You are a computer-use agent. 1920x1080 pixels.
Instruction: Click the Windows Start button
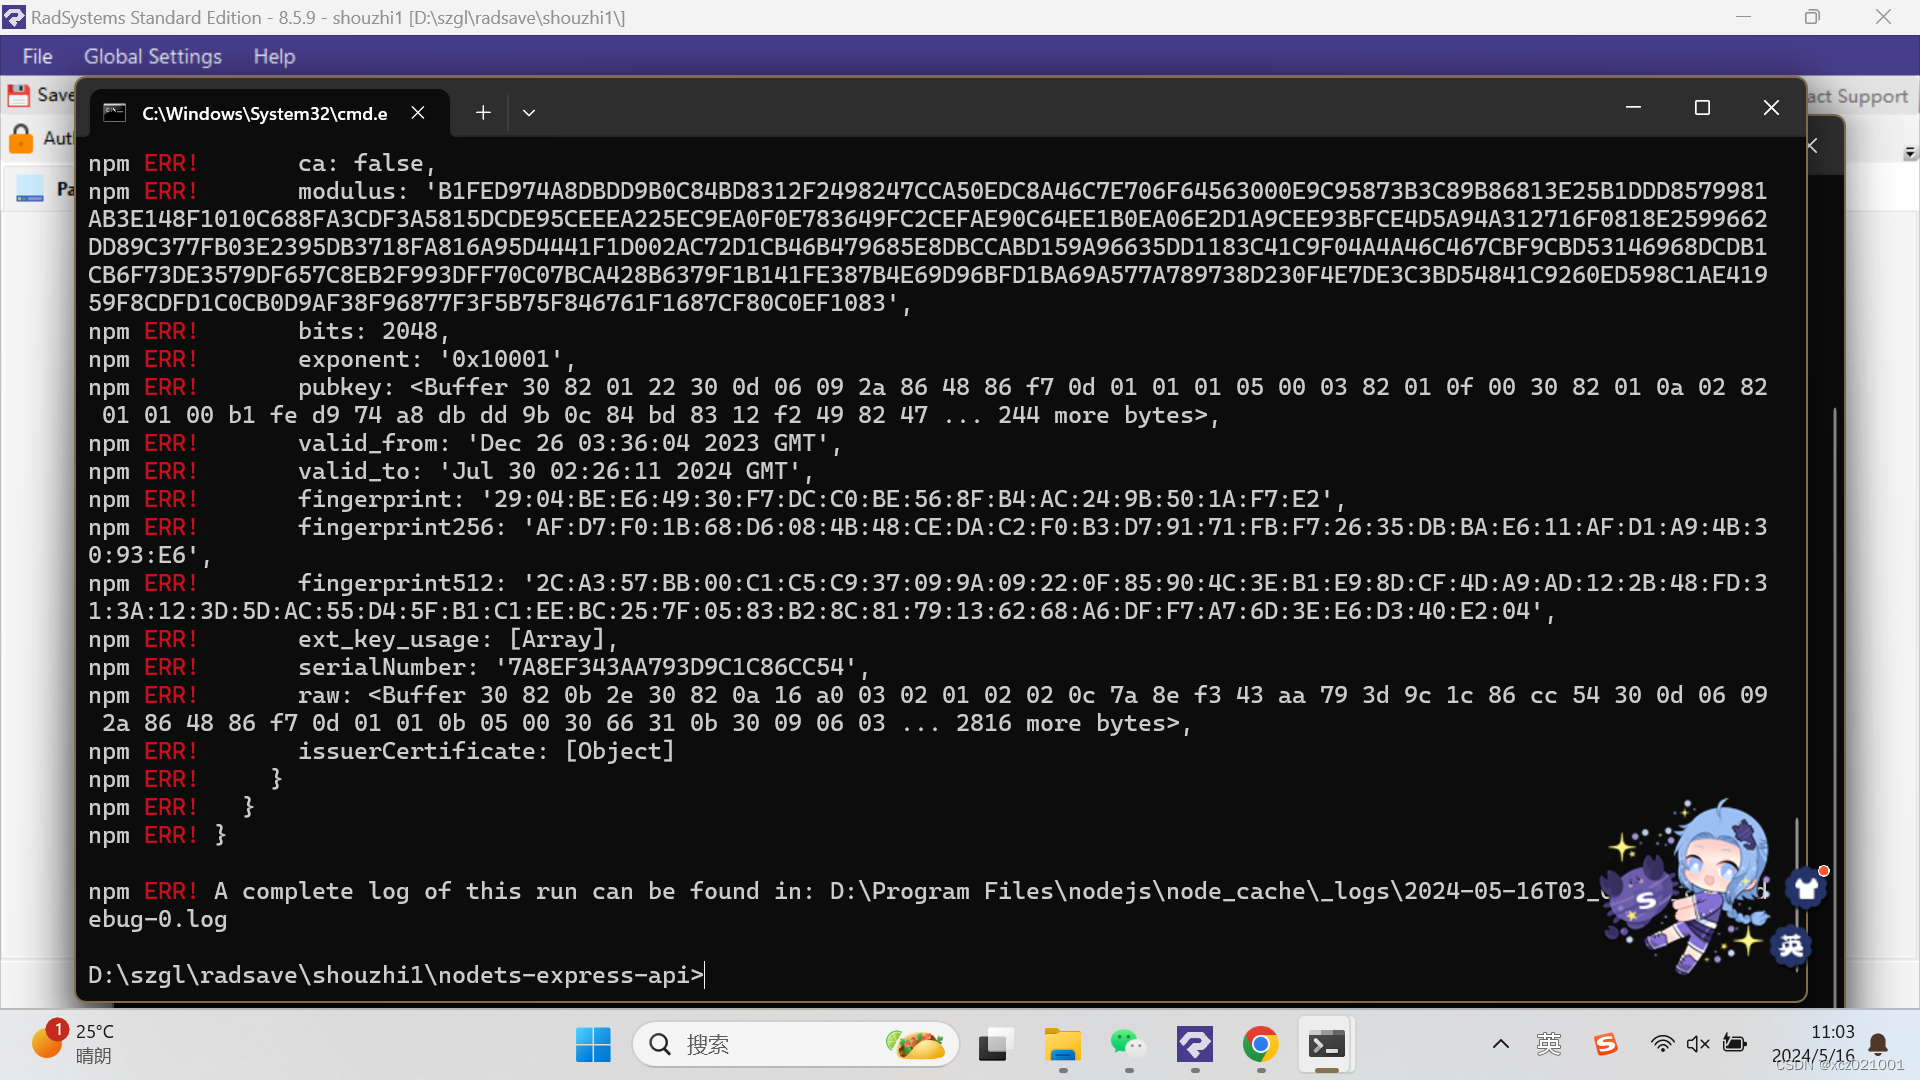[593, 1045]
